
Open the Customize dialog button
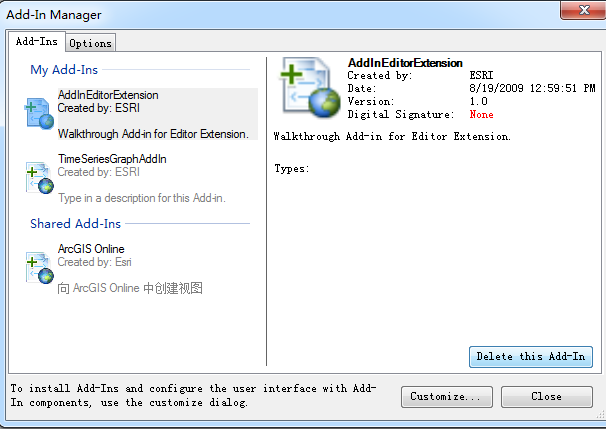point(446,397)
